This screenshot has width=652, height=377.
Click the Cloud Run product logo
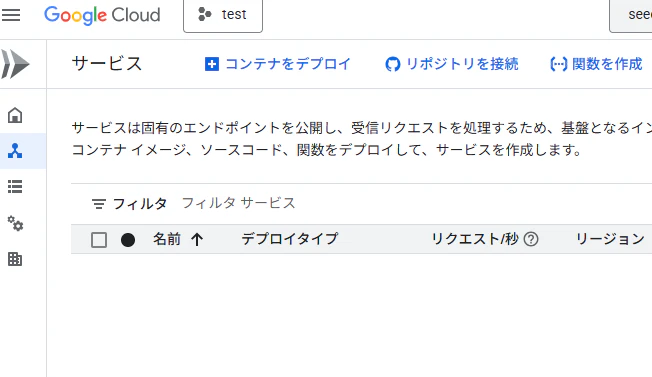[15, 64]
